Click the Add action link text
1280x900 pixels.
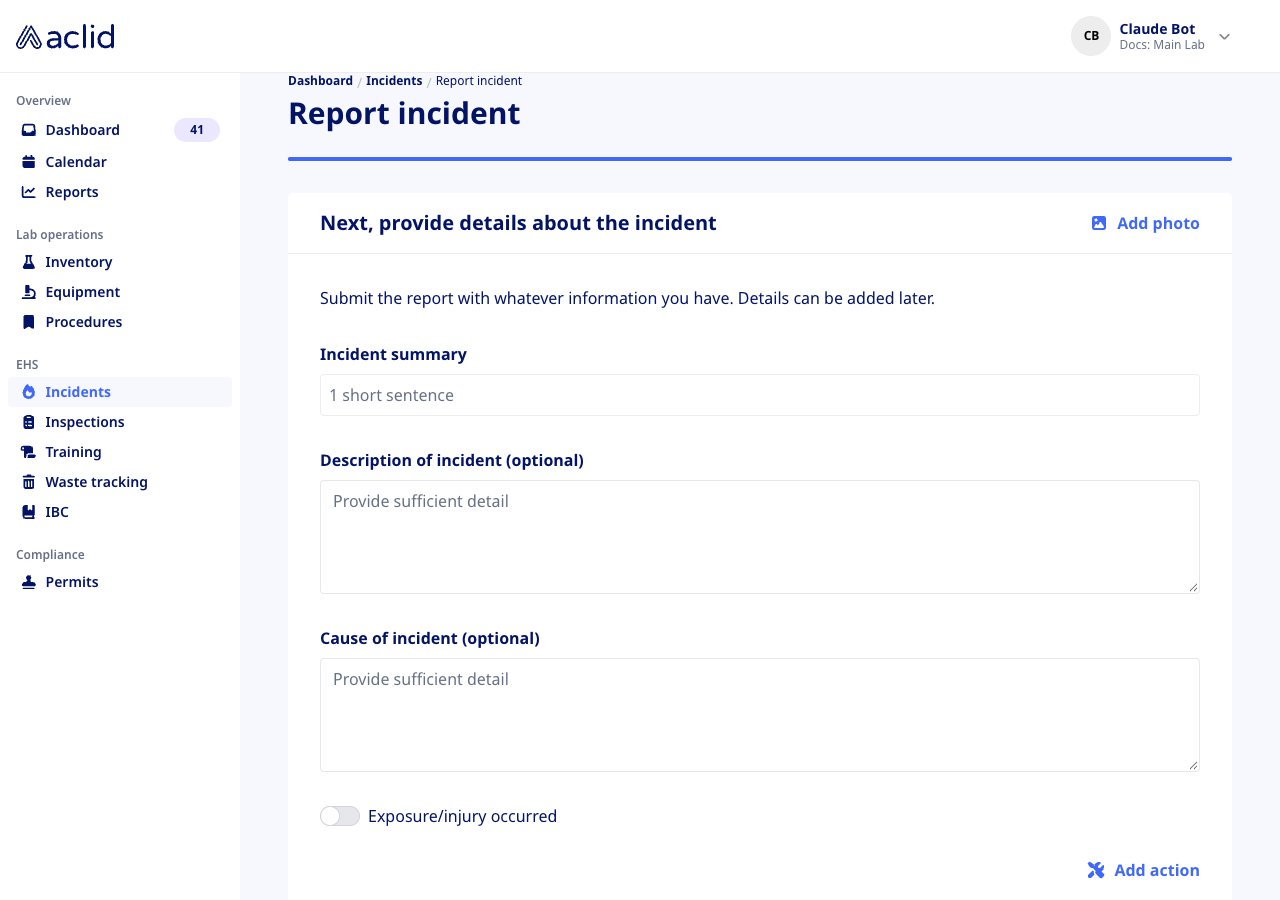click(x=1157, y=870)
